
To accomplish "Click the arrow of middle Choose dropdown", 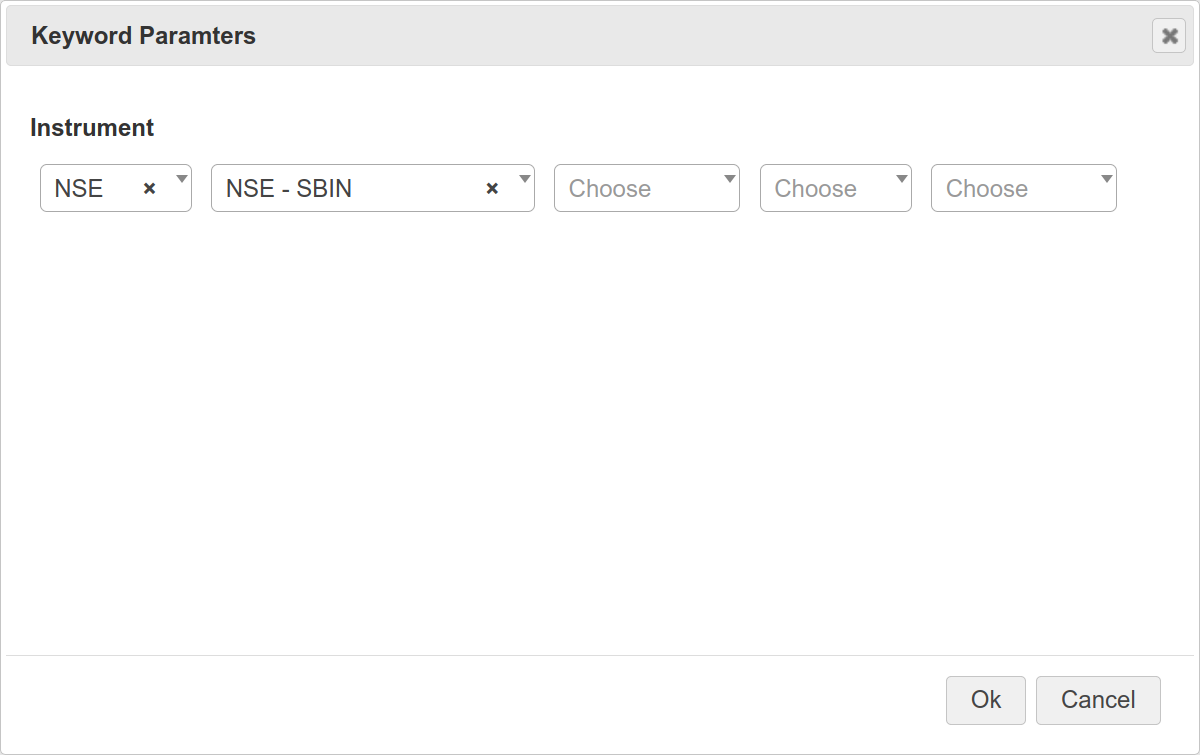I will pos(901,179).
